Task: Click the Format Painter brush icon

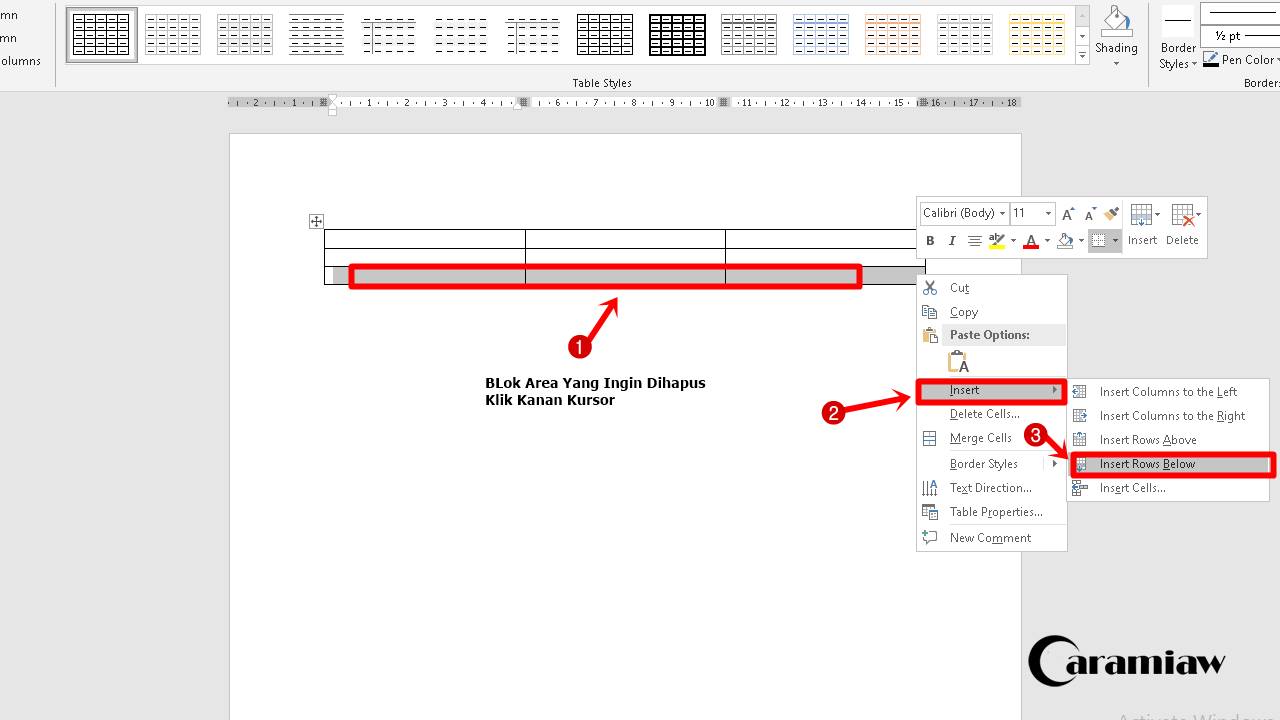Action: coord(1111,214)
